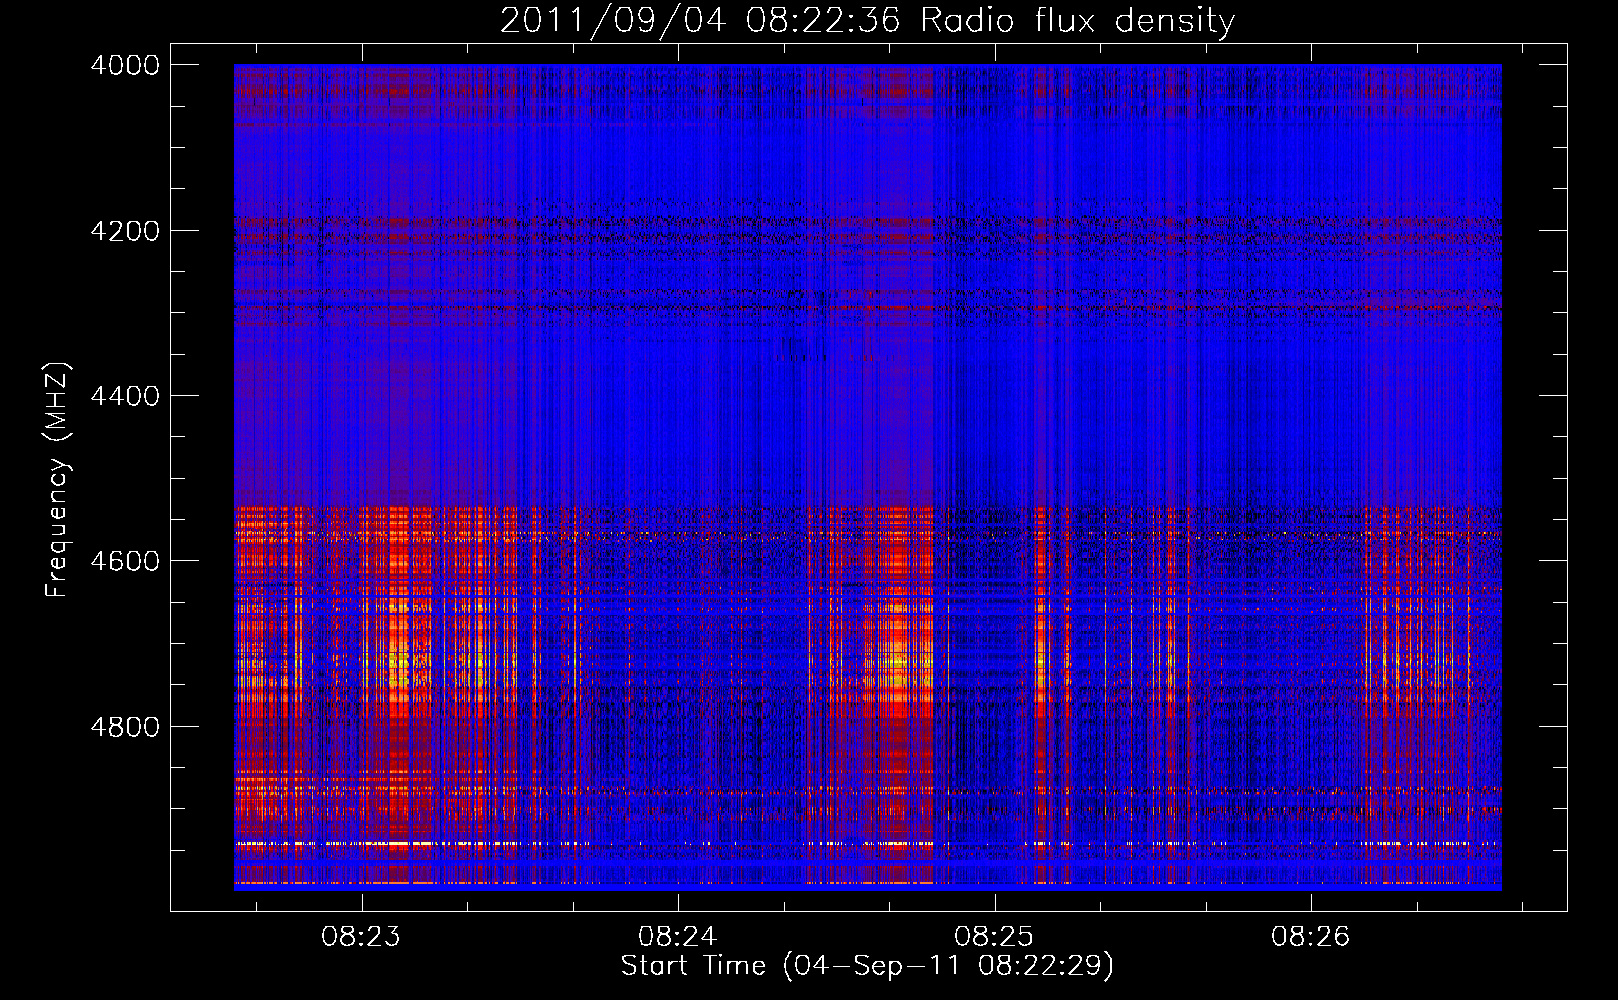The image size is (1618, 1000).
Task: Click the 4200 frequency tick label
Action: (124, 230)
